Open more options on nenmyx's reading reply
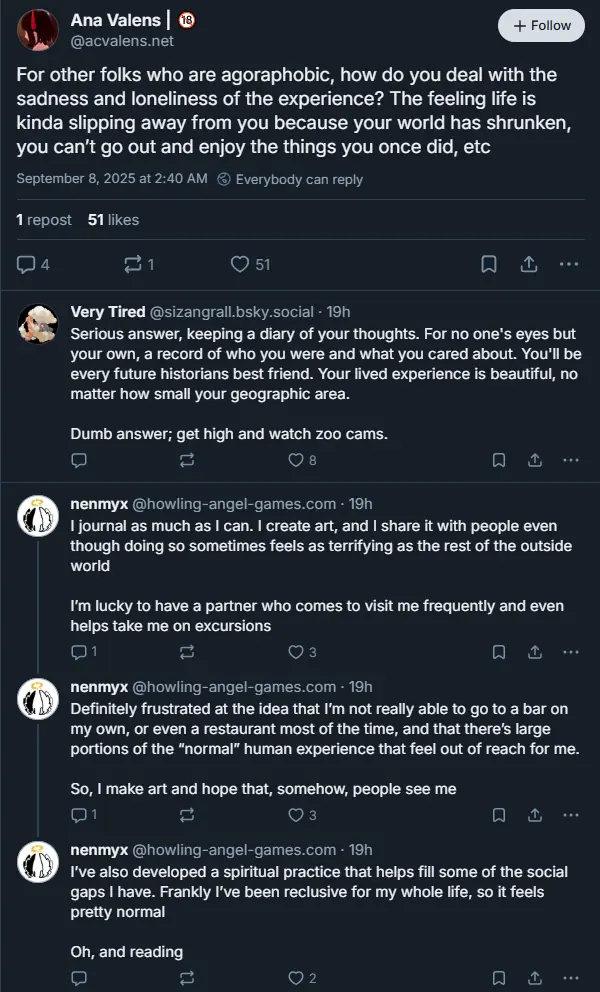The height and width of the screenshot is (992, 600). point(571,978)
